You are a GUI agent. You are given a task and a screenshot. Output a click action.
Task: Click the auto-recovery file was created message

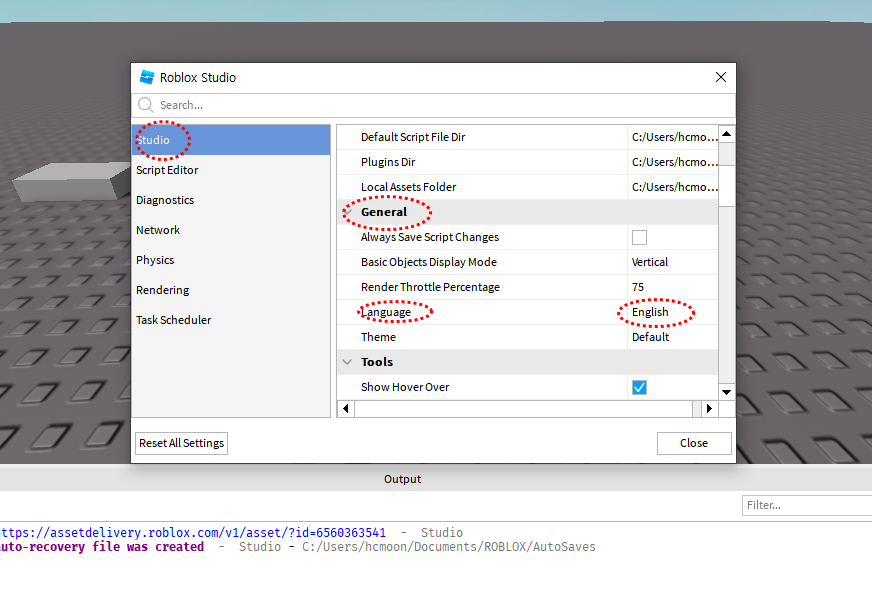(102, 547)
